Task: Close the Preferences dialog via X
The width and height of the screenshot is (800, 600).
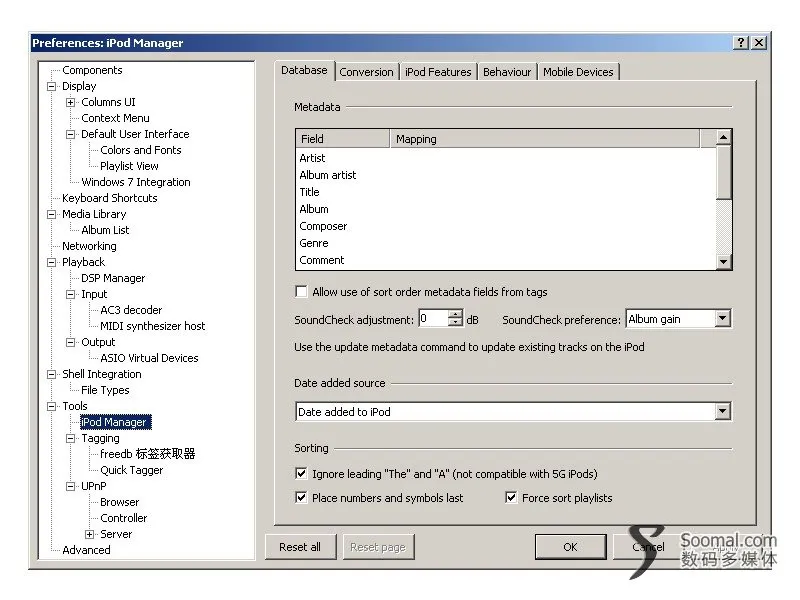Action: tap(759, 43)
